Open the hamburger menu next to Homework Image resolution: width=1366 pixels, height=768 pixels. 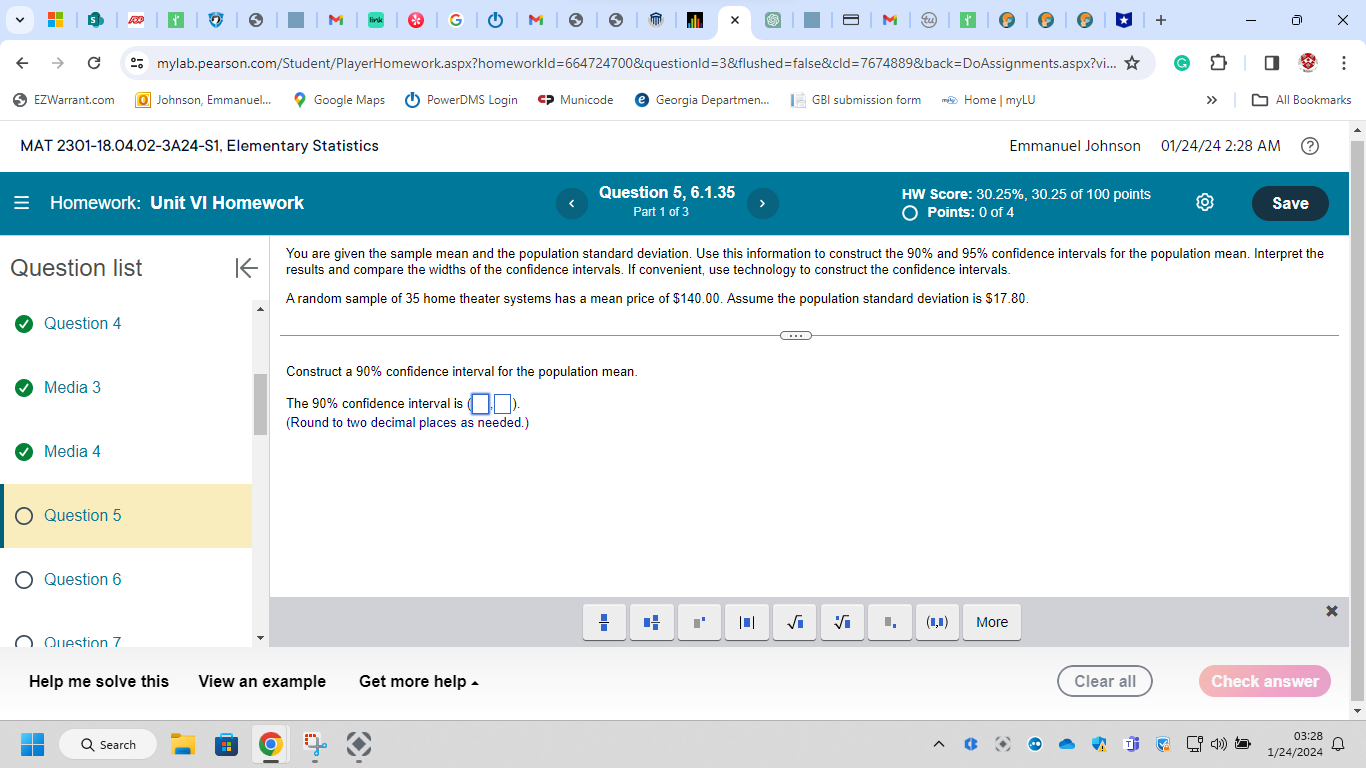[21, 202]
